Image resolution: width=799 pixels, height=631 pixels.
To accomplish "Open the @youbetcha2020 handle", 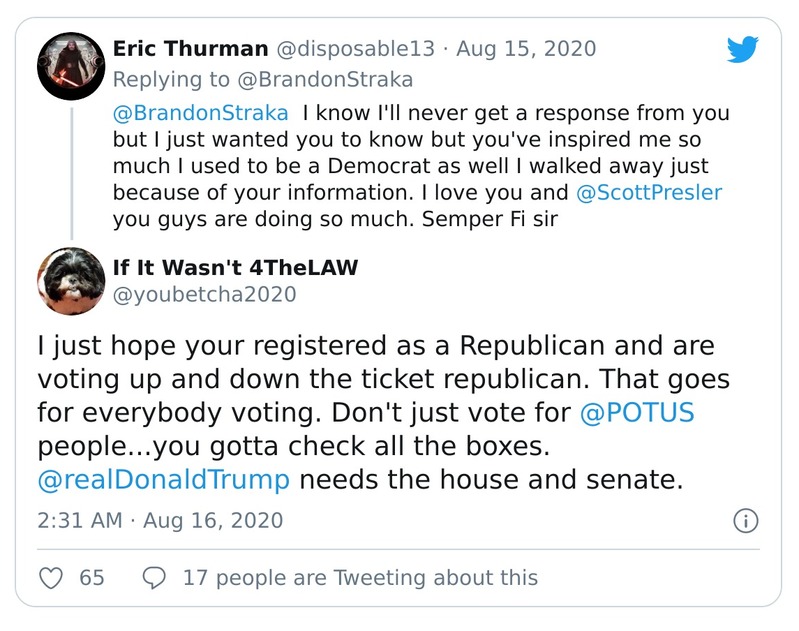I will click(204, 294).
